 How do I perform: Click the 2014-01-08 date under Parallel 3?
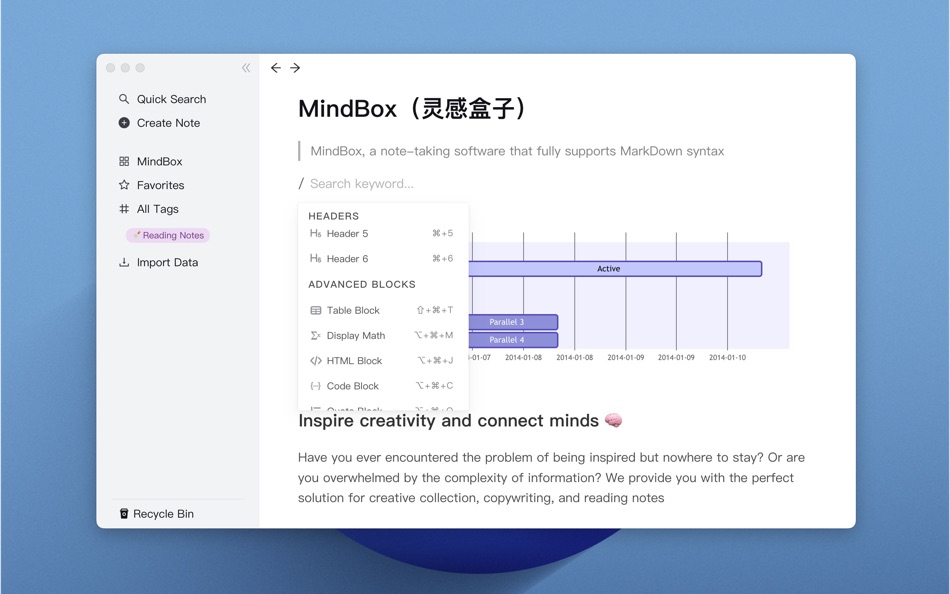click(x=523, y=358)
